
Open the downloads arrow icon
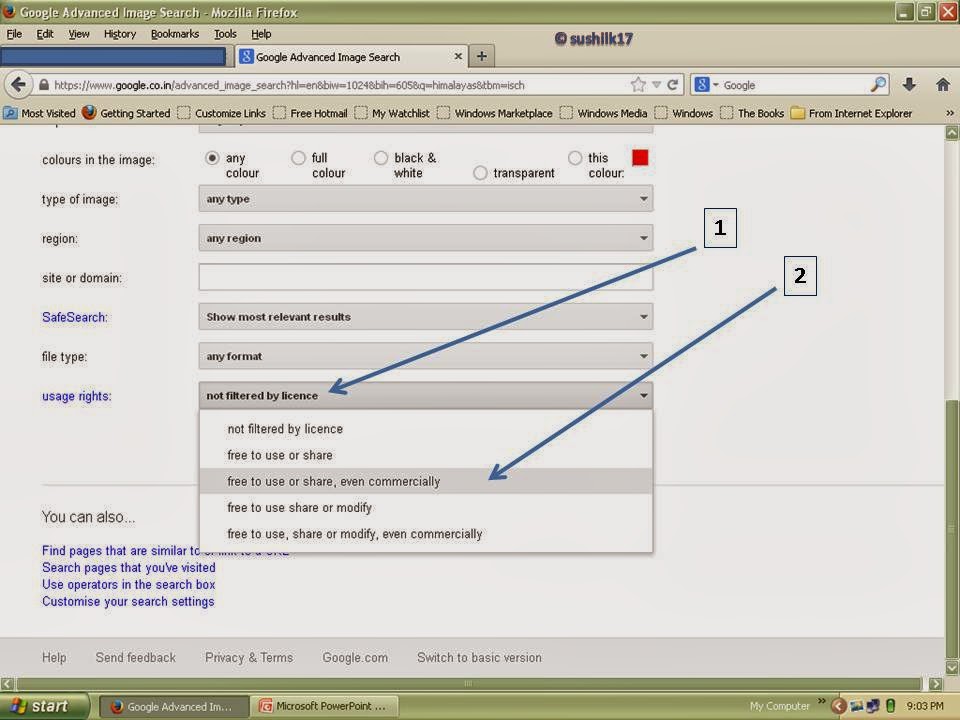(909, 85)
